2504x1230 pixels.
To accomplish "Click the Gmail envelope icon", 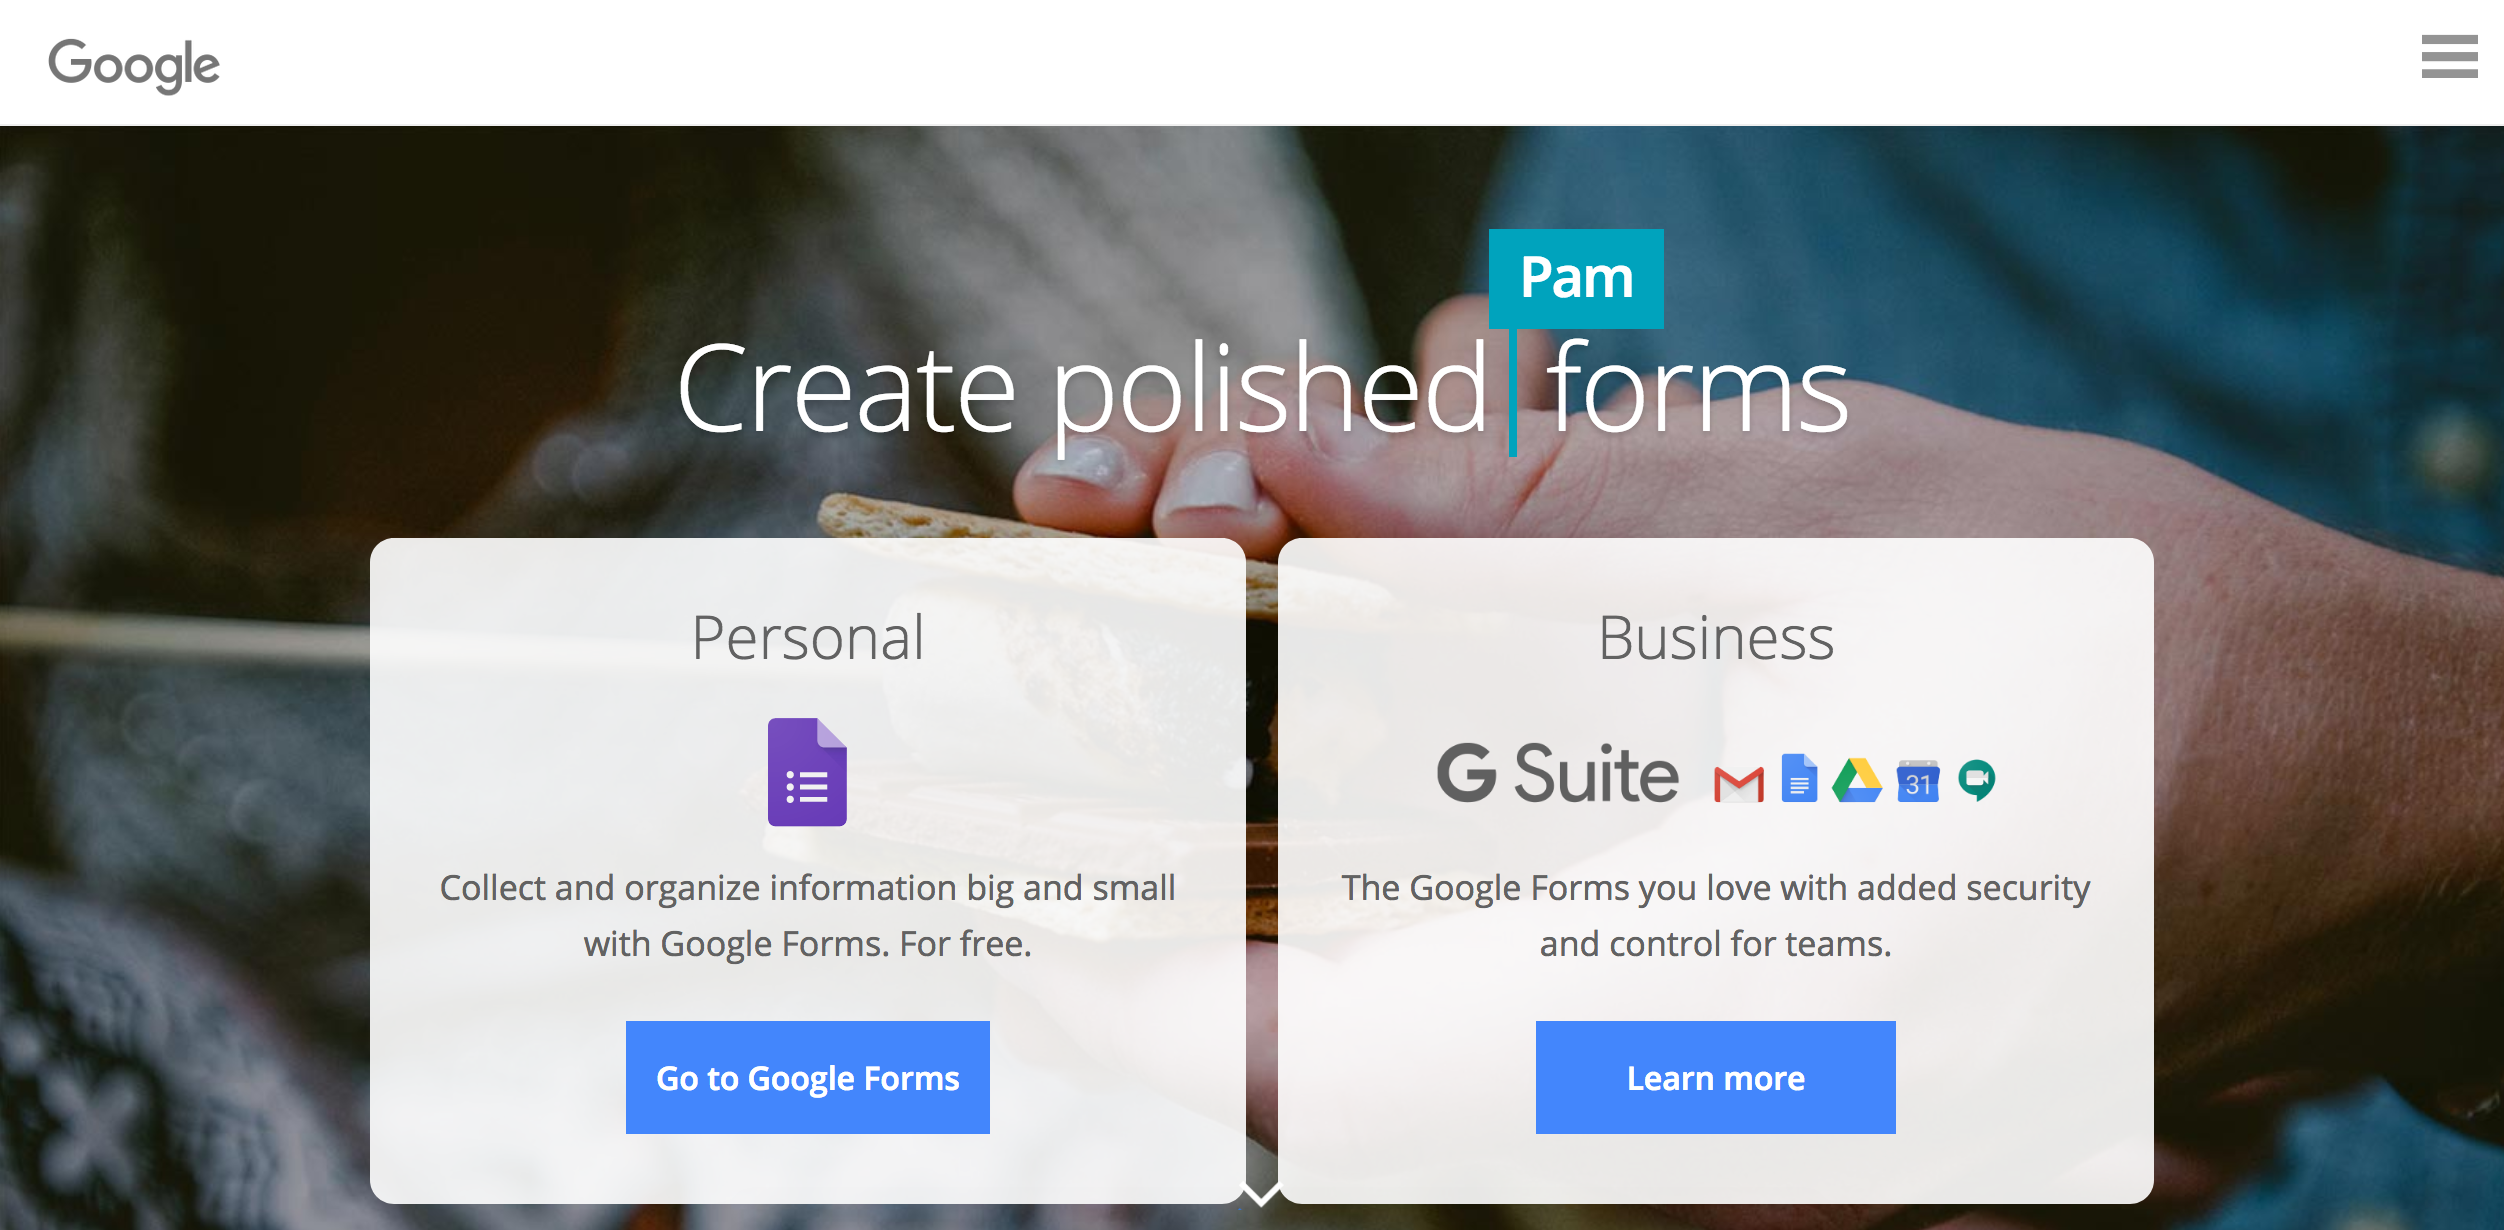I will coord(1739,784).
